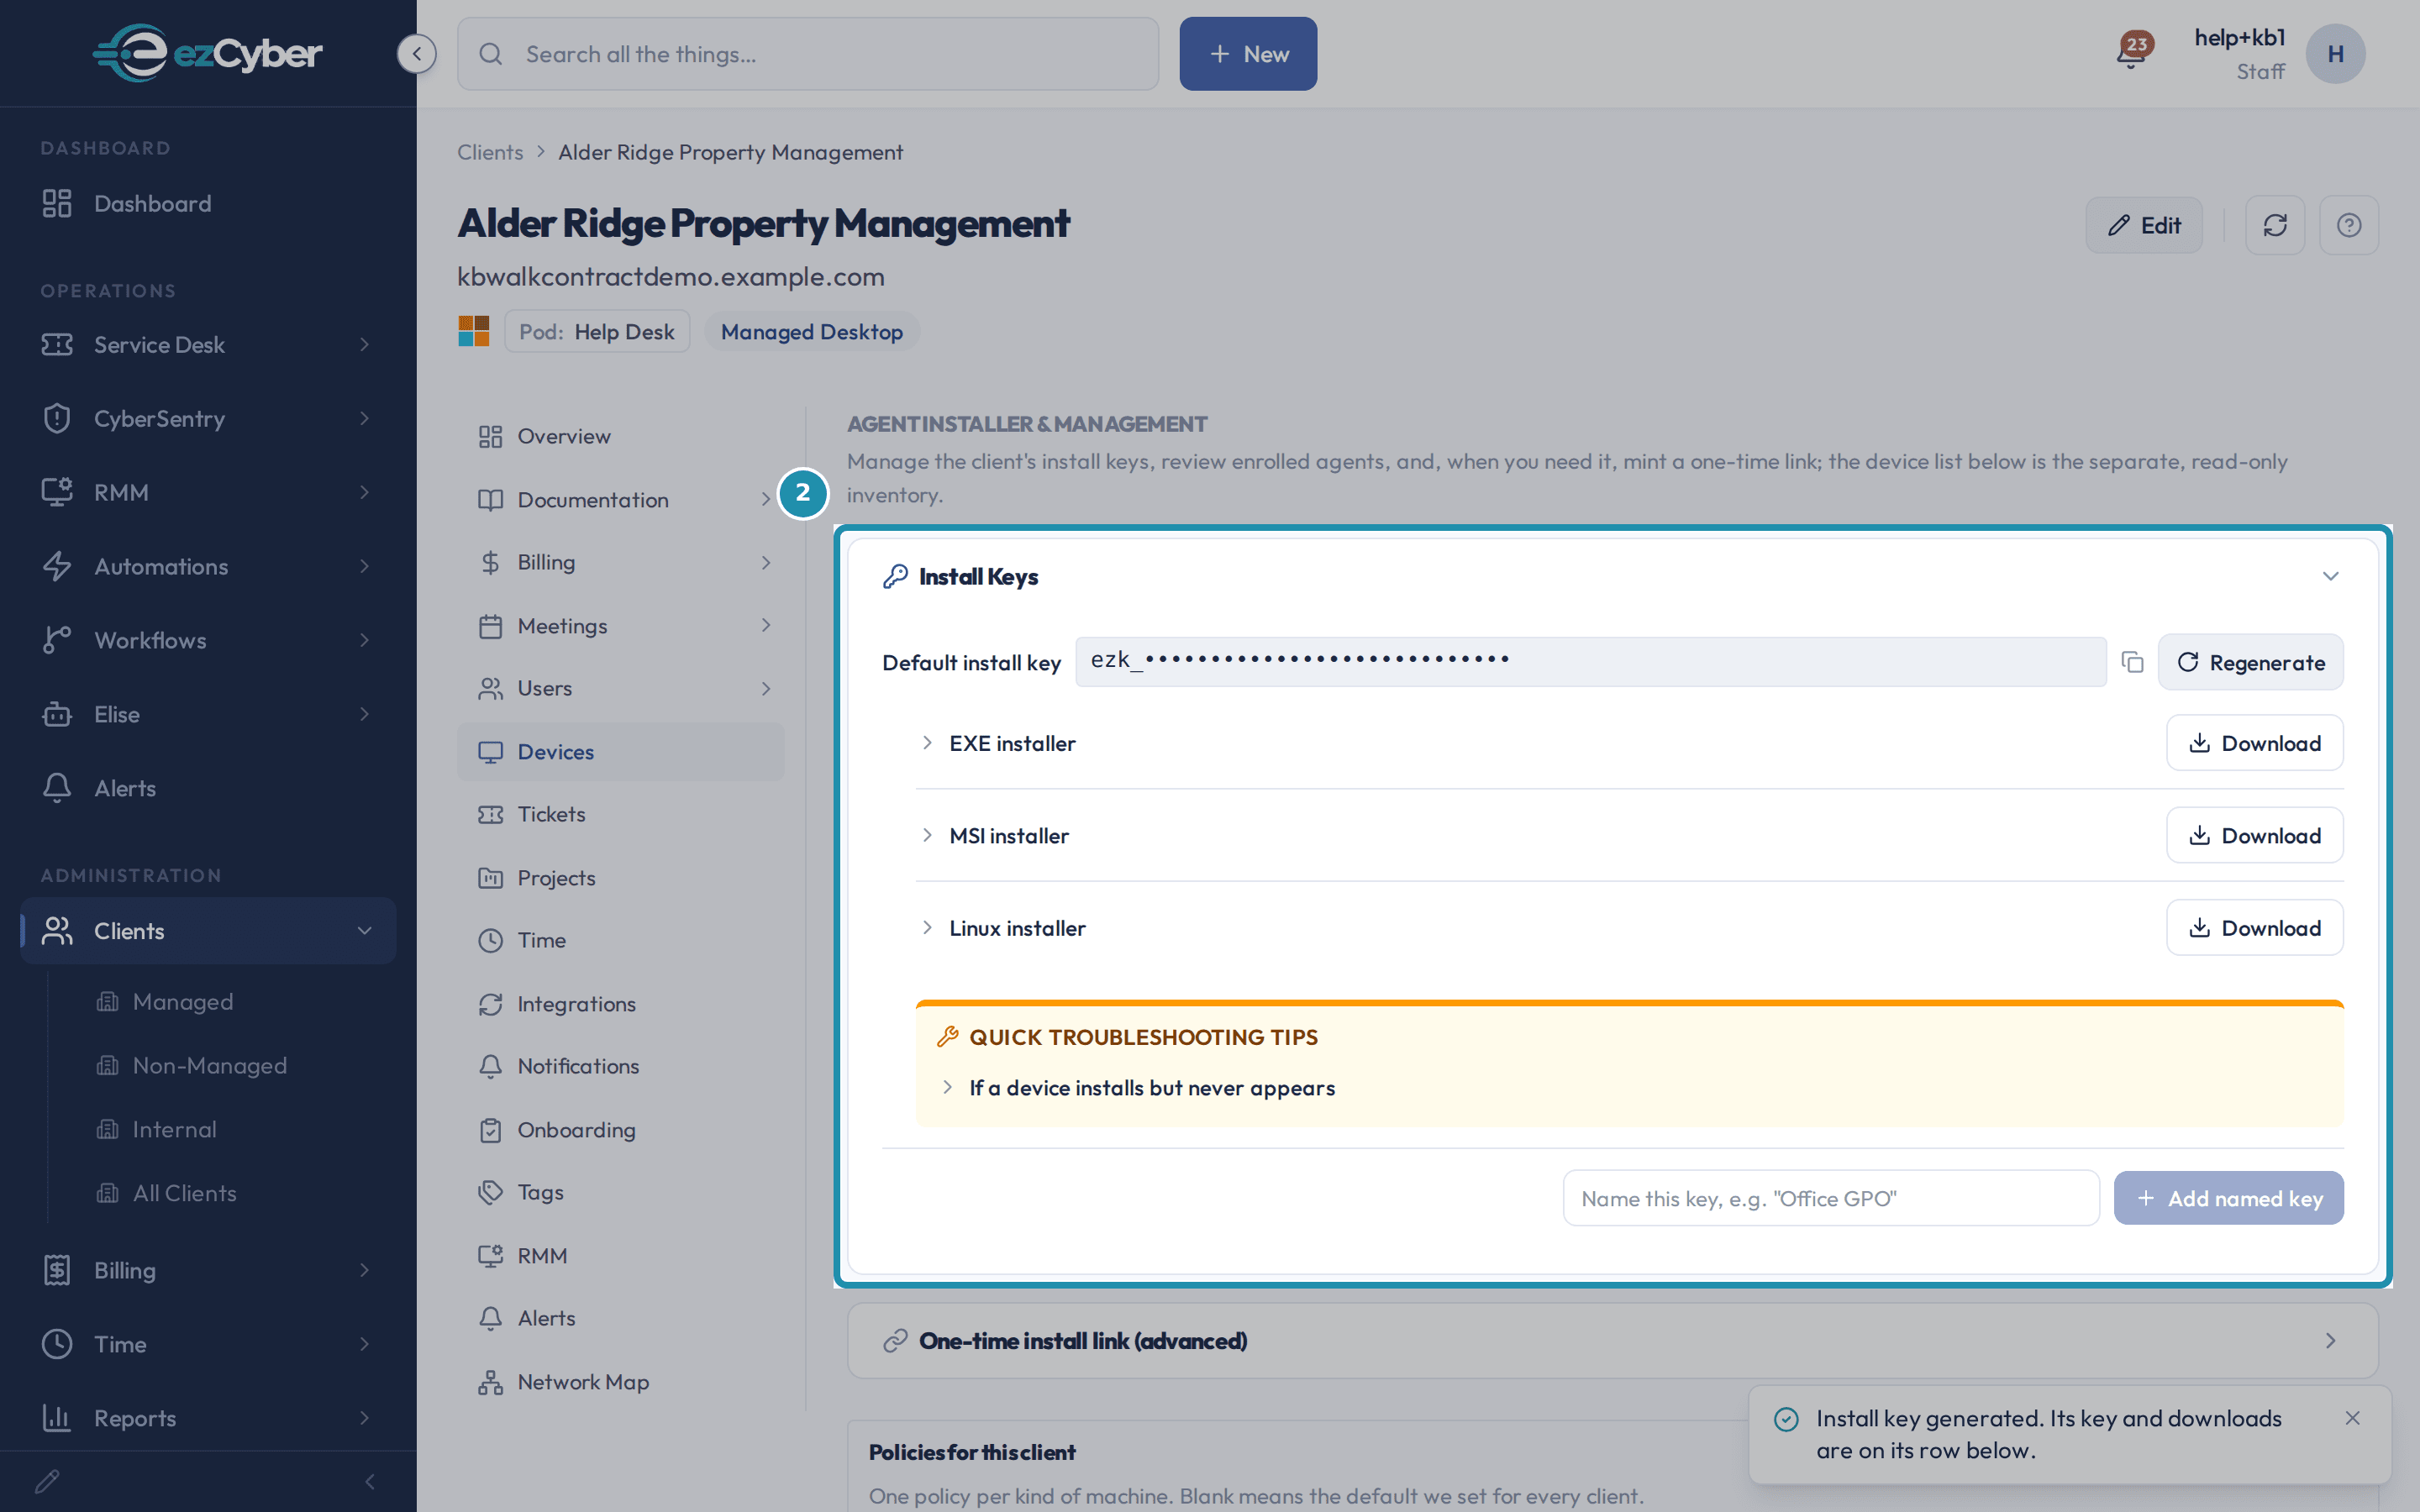The width and height of the screenshot is (2420, 1512).
Task: Focus the Search all the things field
Action: coord(808,54)
